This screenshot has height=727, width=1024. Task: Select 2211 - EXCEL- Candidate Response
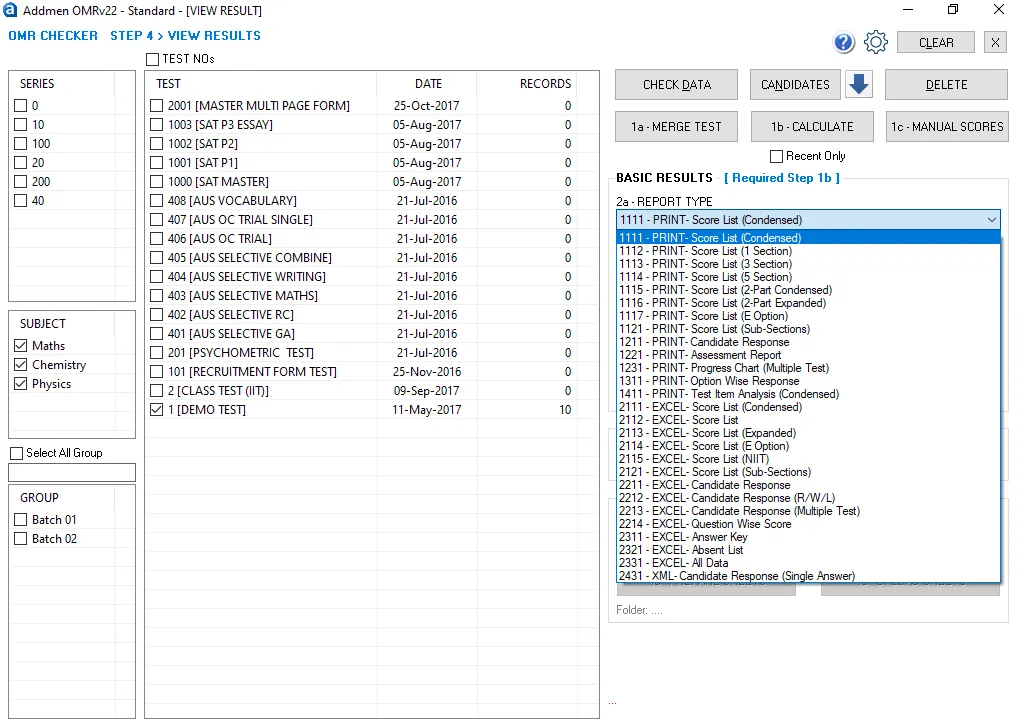808,485
